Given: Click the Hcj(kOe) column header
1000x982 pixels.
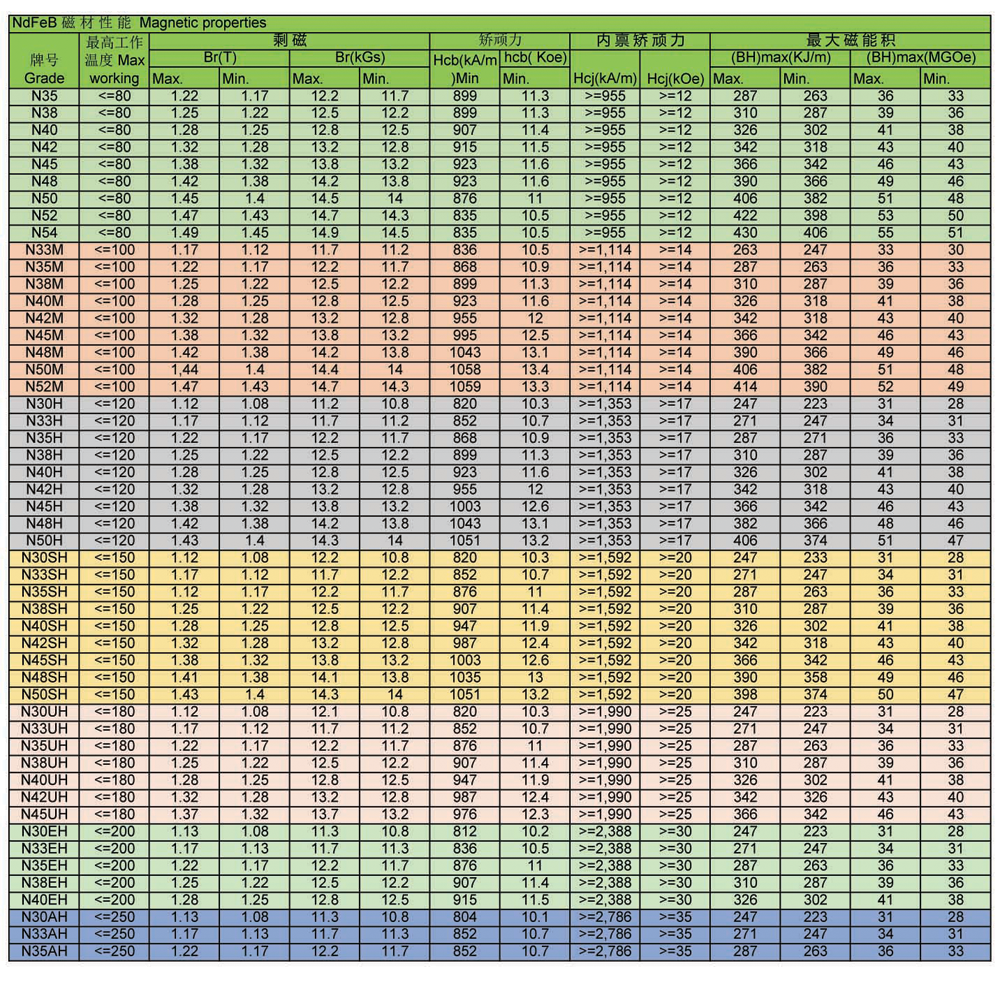Looking at the screenshot, I should tap(675, 78).
